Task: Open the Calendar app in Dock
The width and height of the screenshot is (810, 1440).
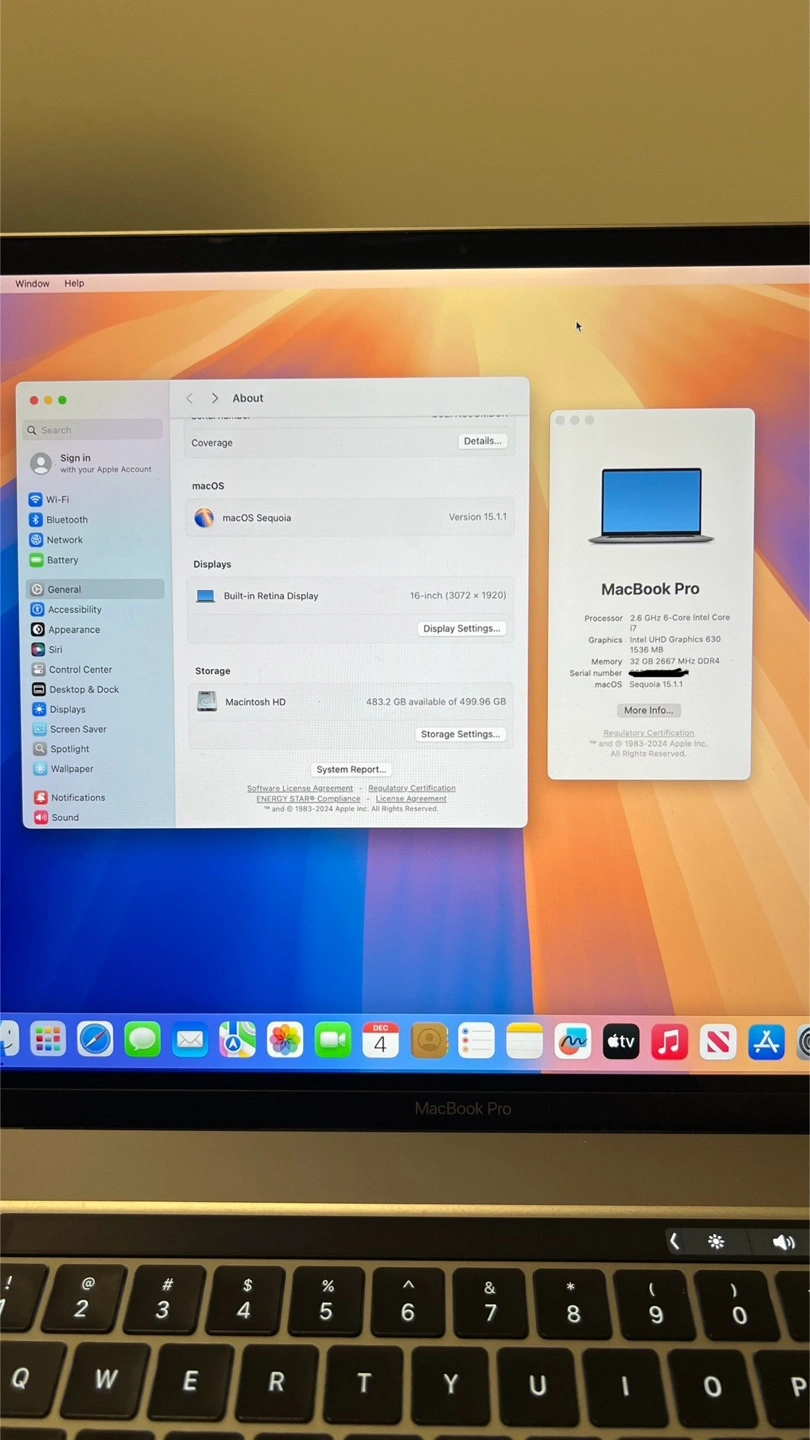Action: point(380,1041)
